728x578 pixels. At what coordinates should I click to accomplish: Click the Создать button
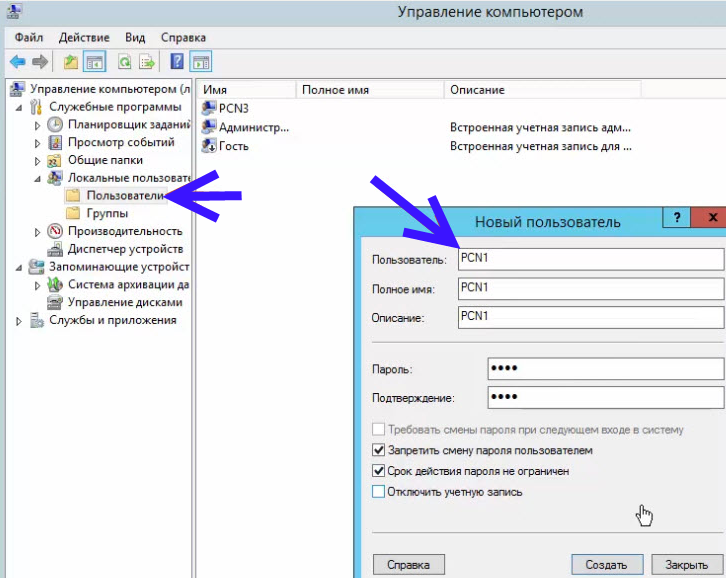(607, 565)
